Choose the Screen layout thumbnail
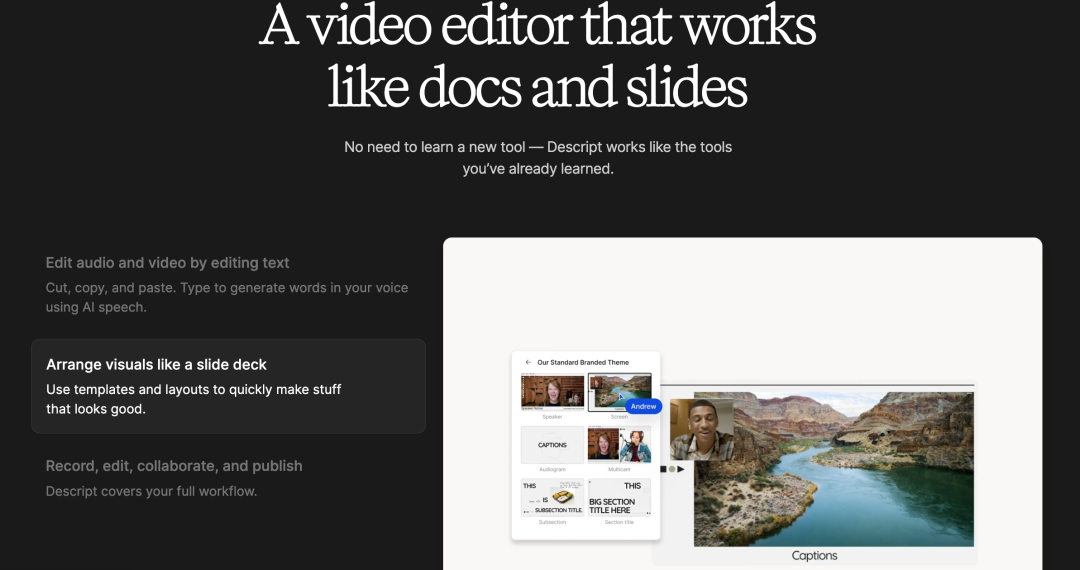1080x570 pixels. (619, 392)
